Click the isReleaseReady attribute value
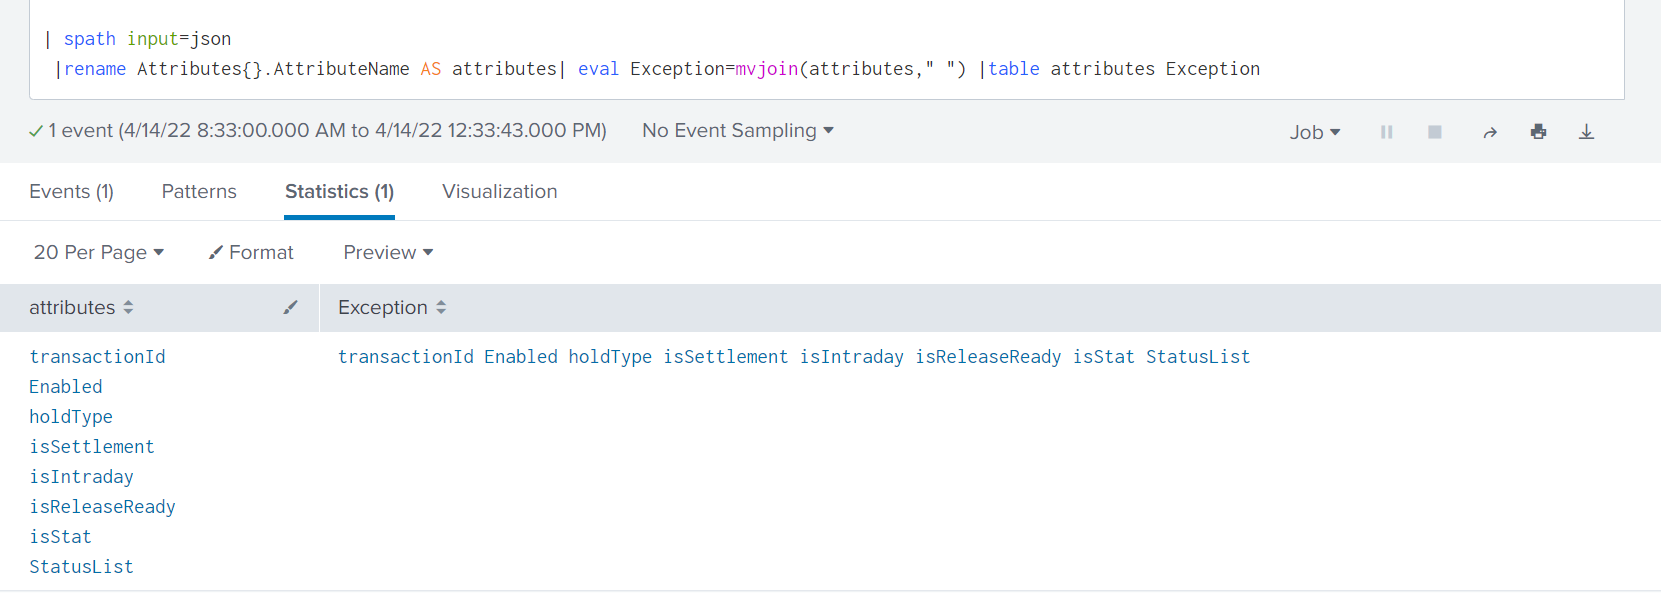 click(x=102, y=507)
